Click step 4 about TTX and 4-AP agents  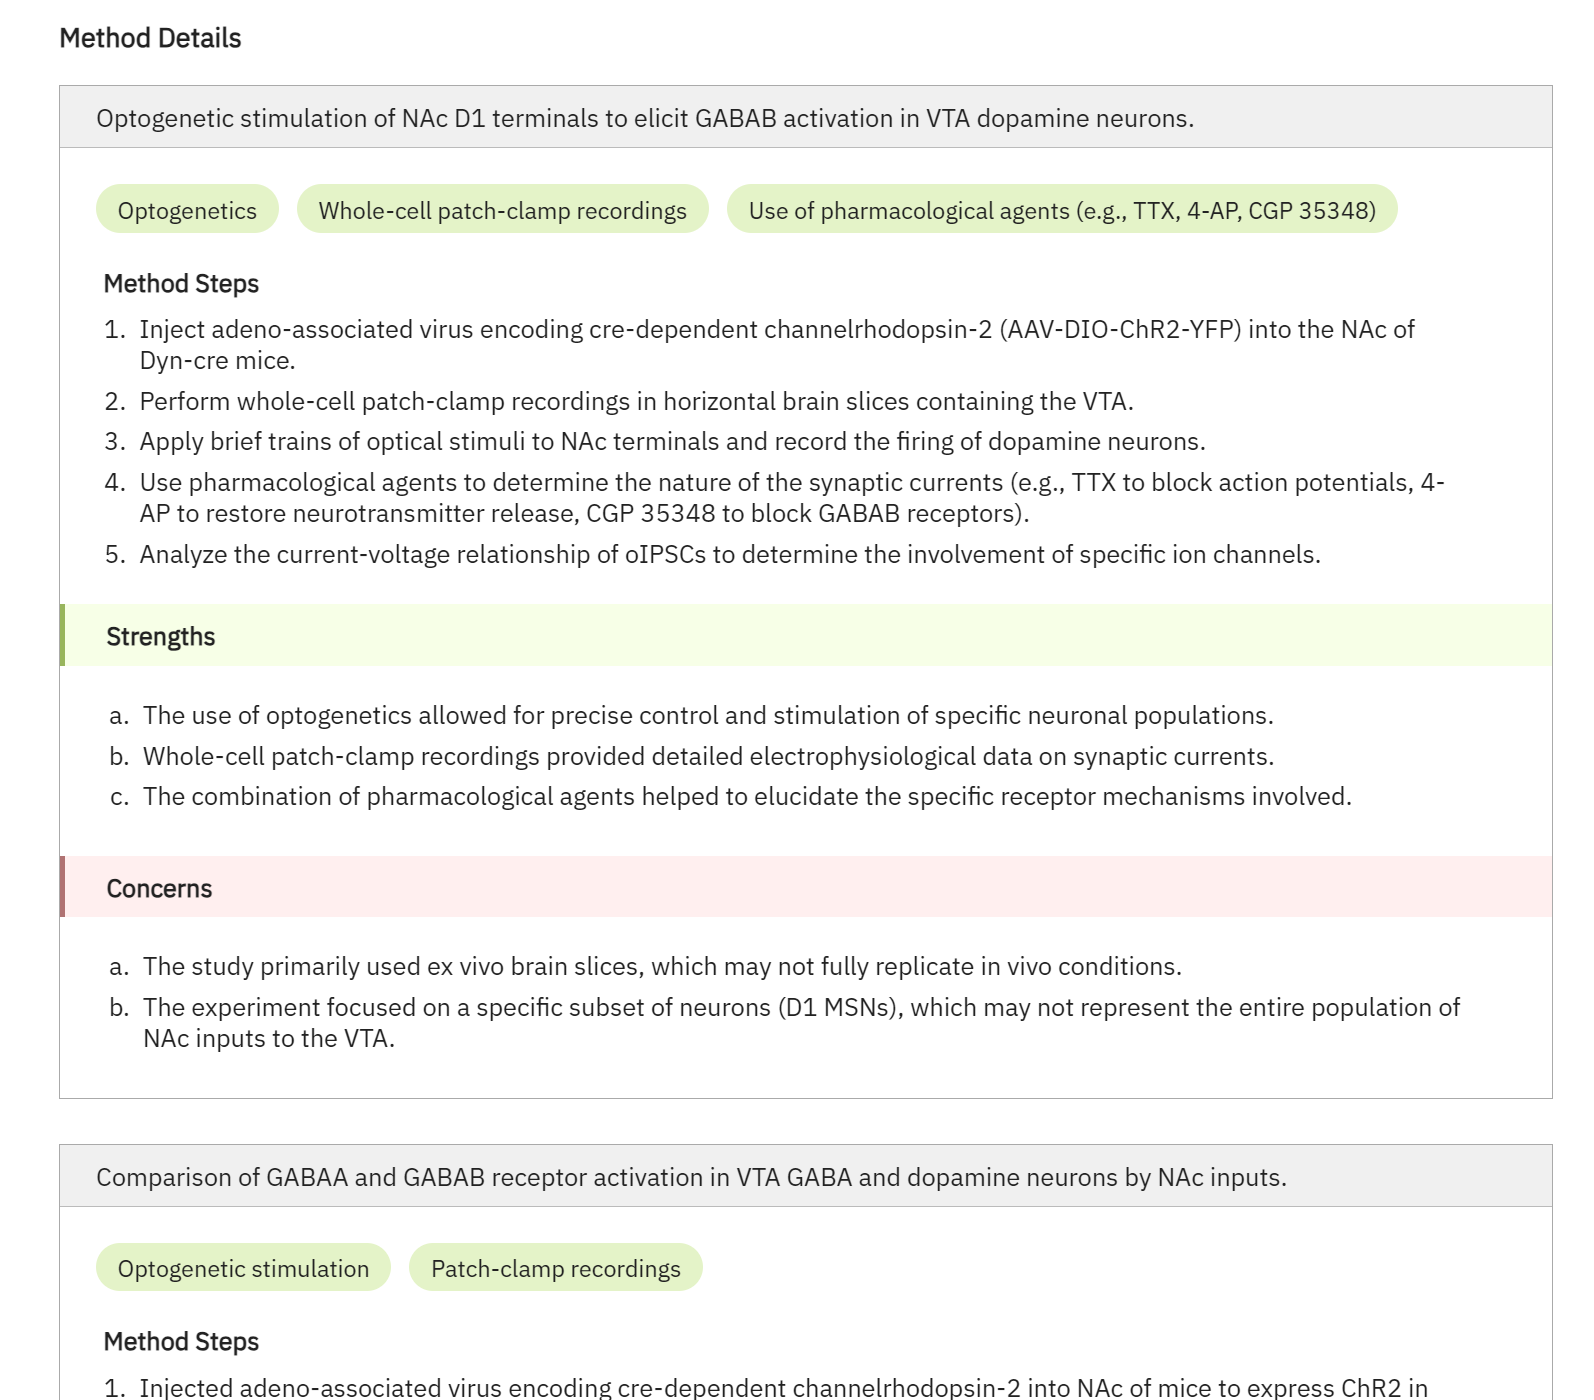(776, 497)
